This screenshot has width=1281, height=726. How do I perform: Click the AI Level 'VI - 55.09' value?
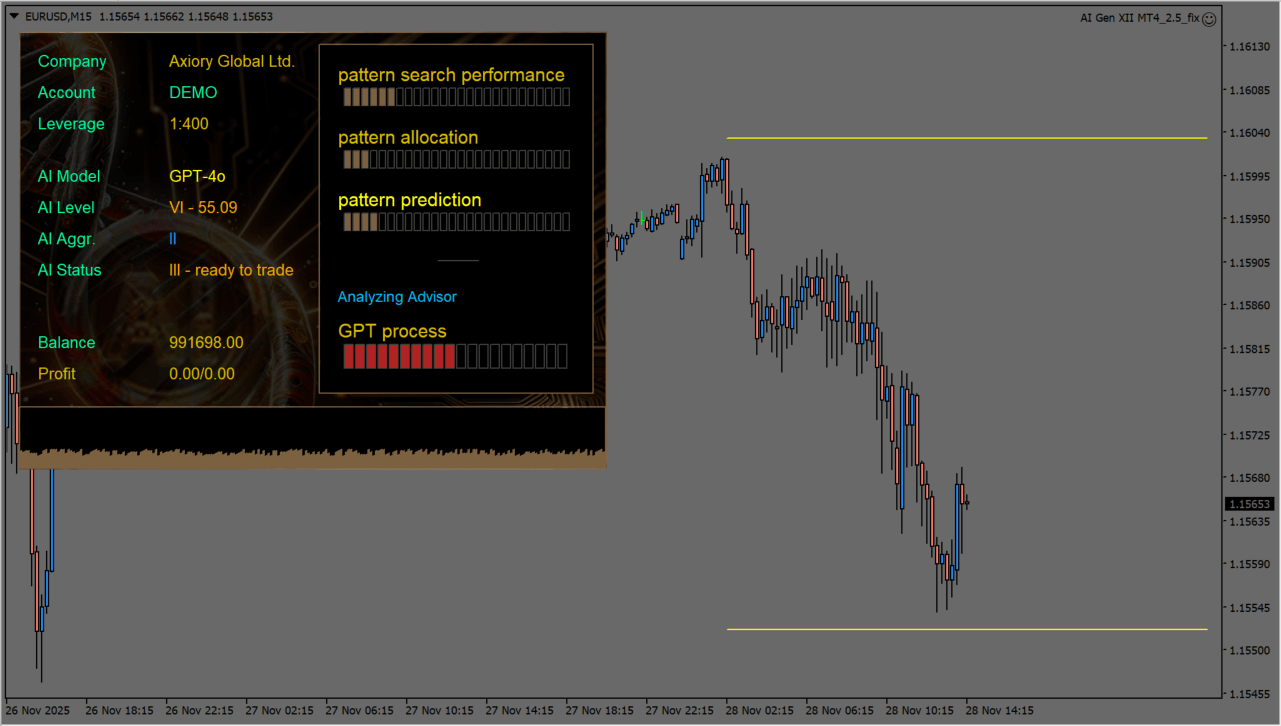203,208
